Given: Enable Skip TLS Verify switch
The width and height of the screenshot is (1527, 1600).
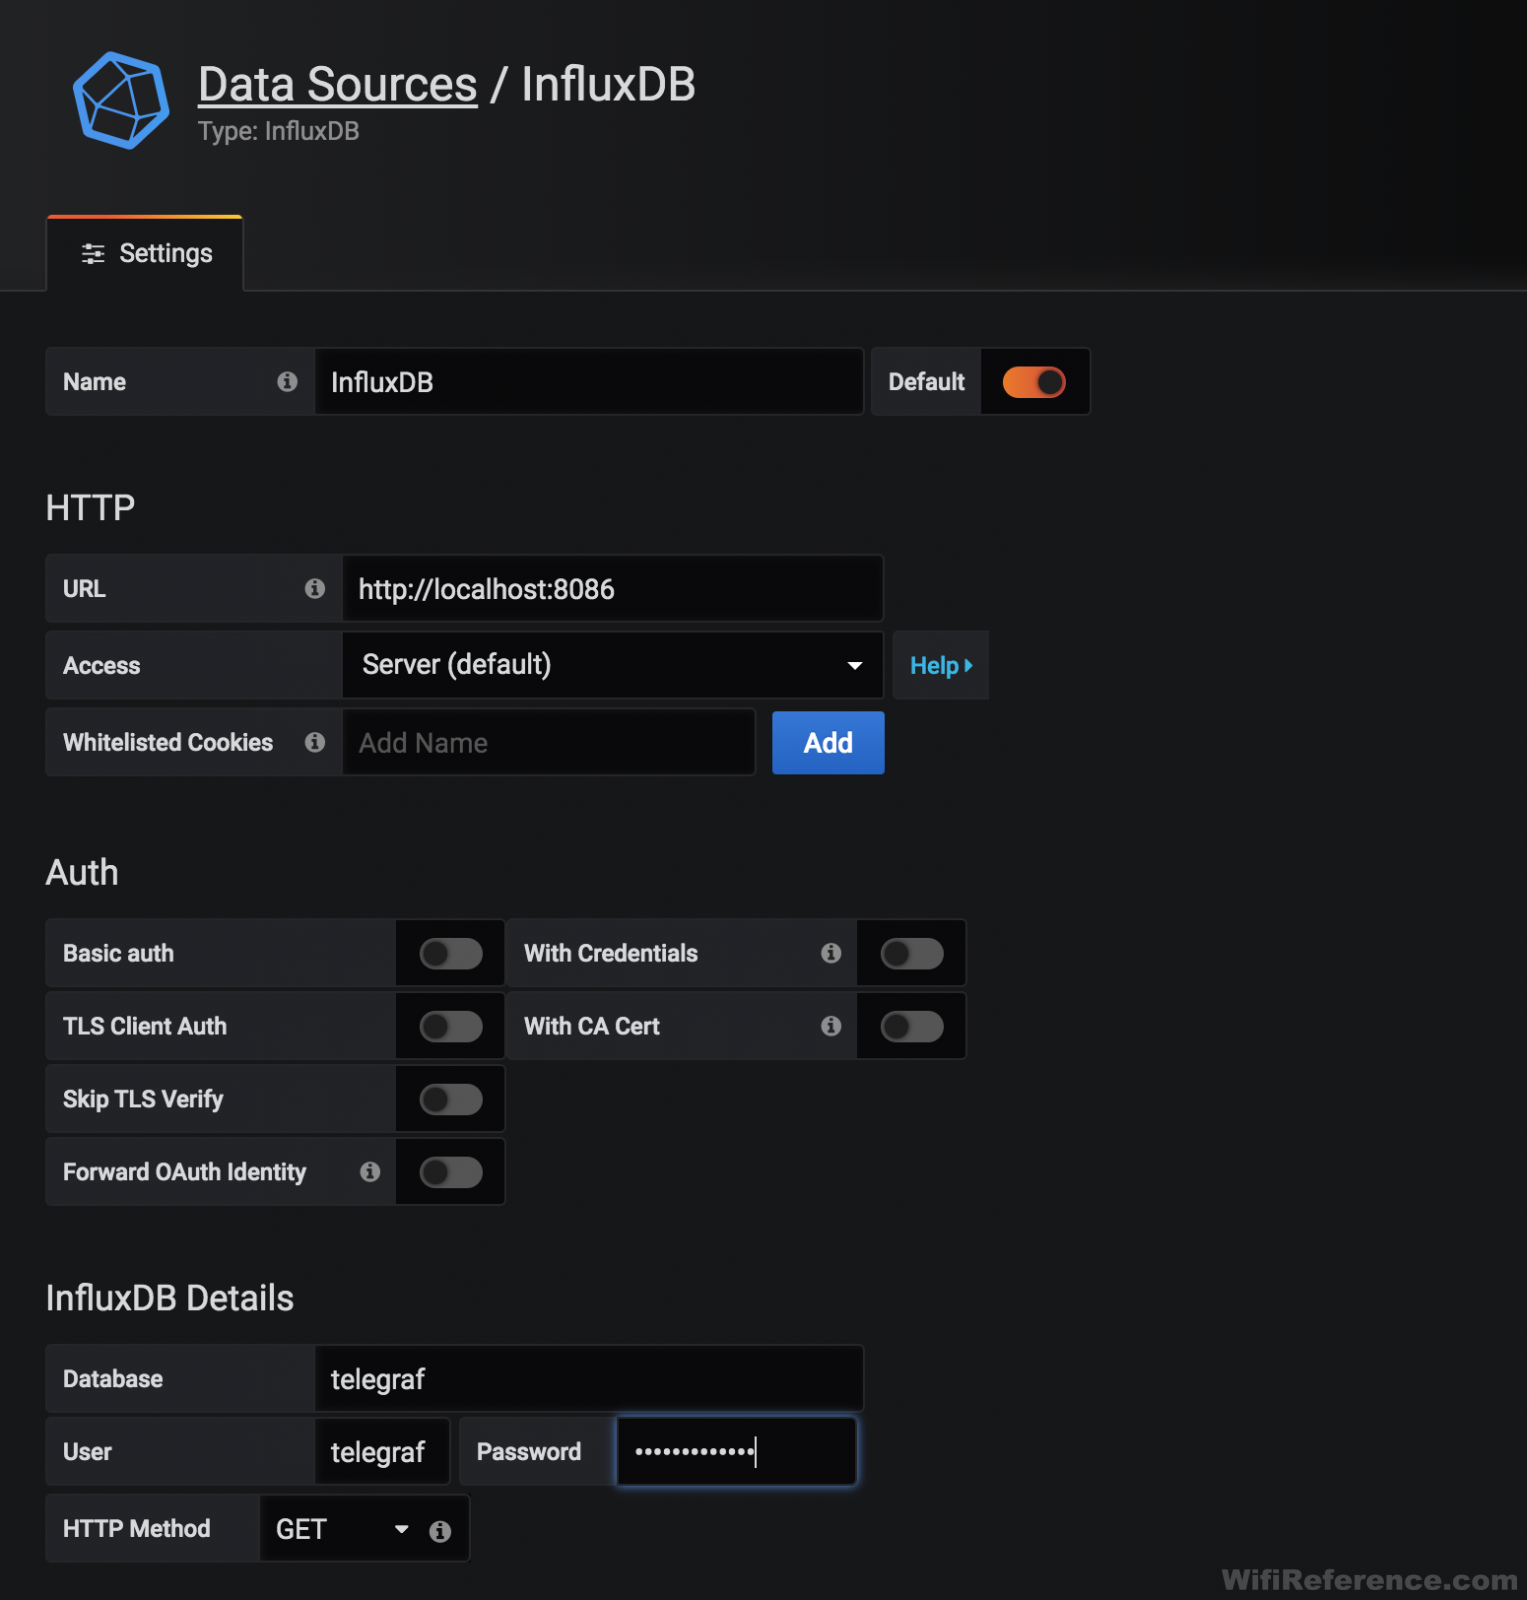Looking at the screenshot, I should tap(451, 1100).
